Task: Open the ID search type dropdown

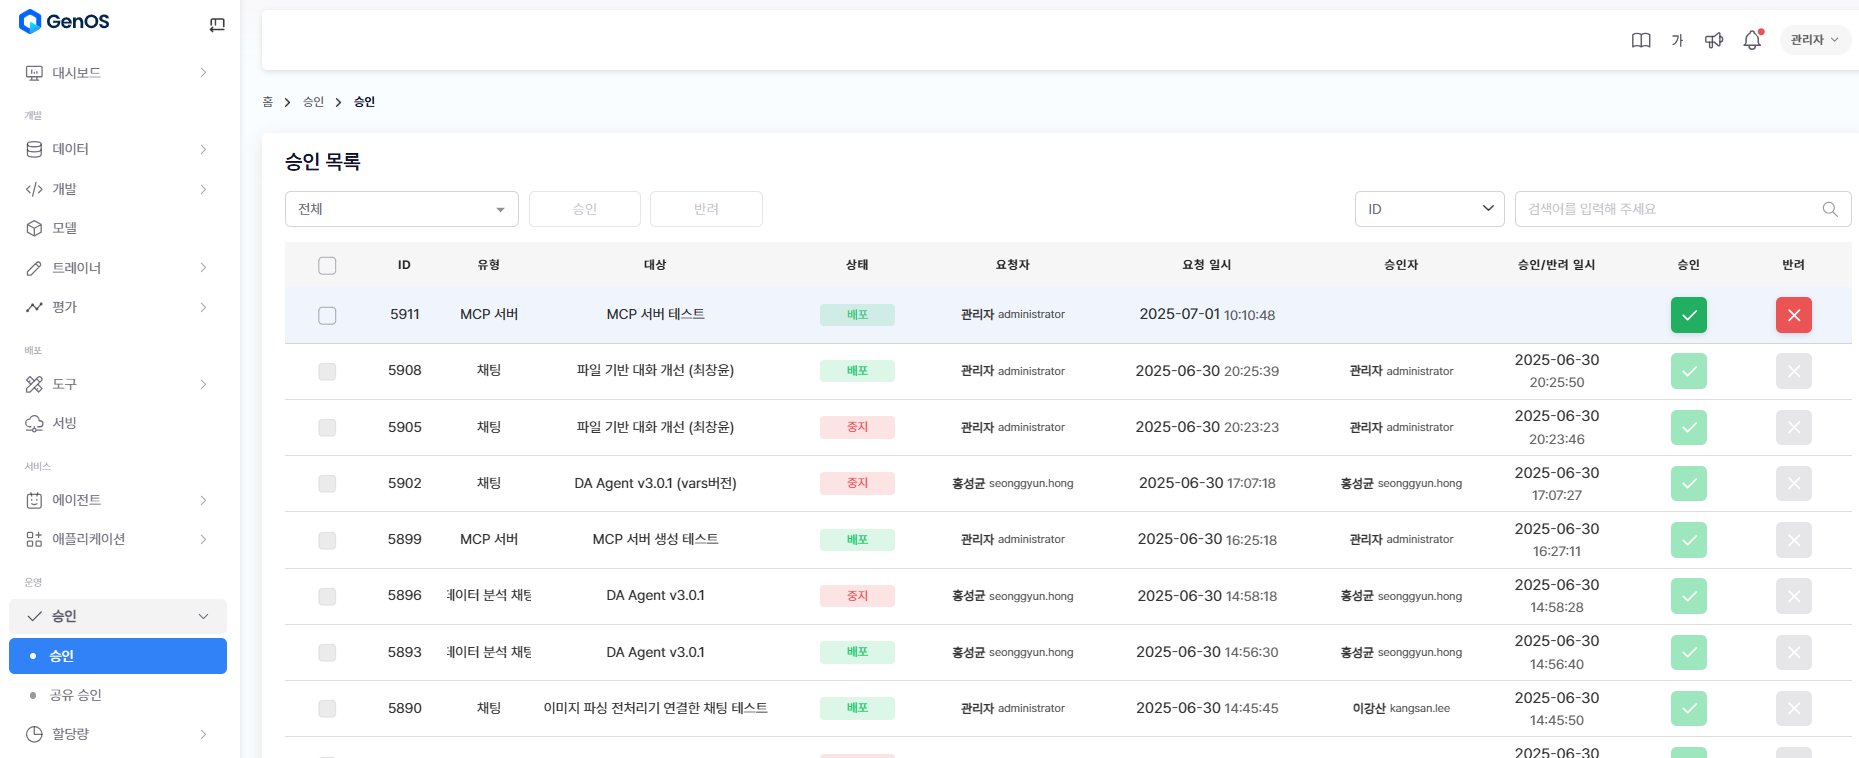Action: click(1429, 209)
